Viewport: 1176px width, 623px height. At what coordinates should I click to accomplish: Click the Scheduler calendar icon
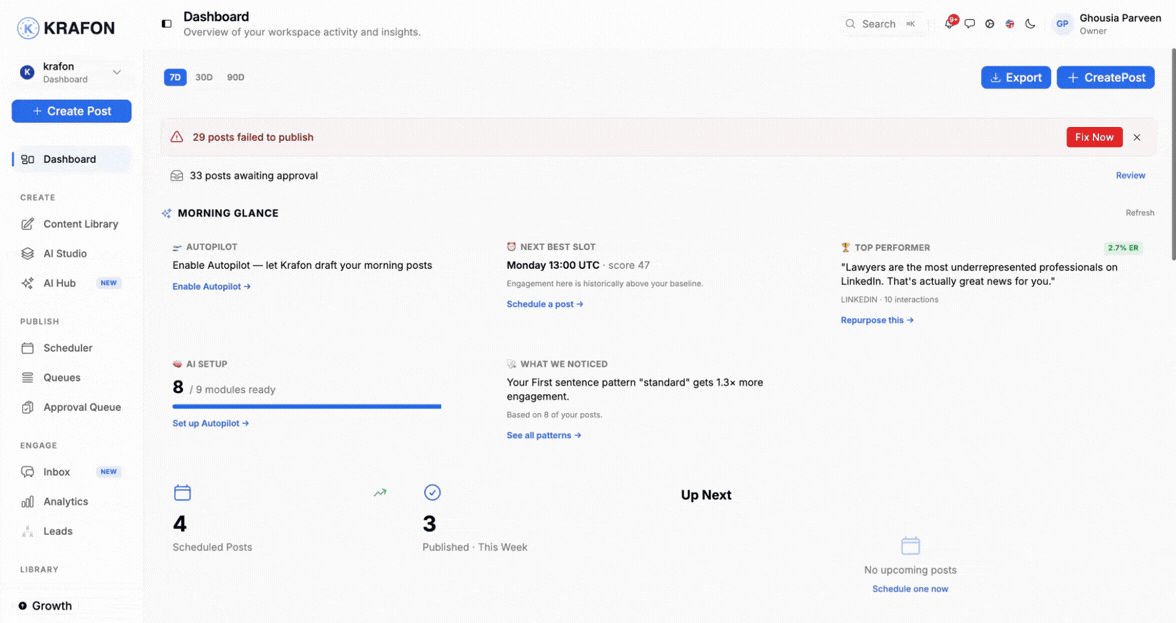pos(28,348)
